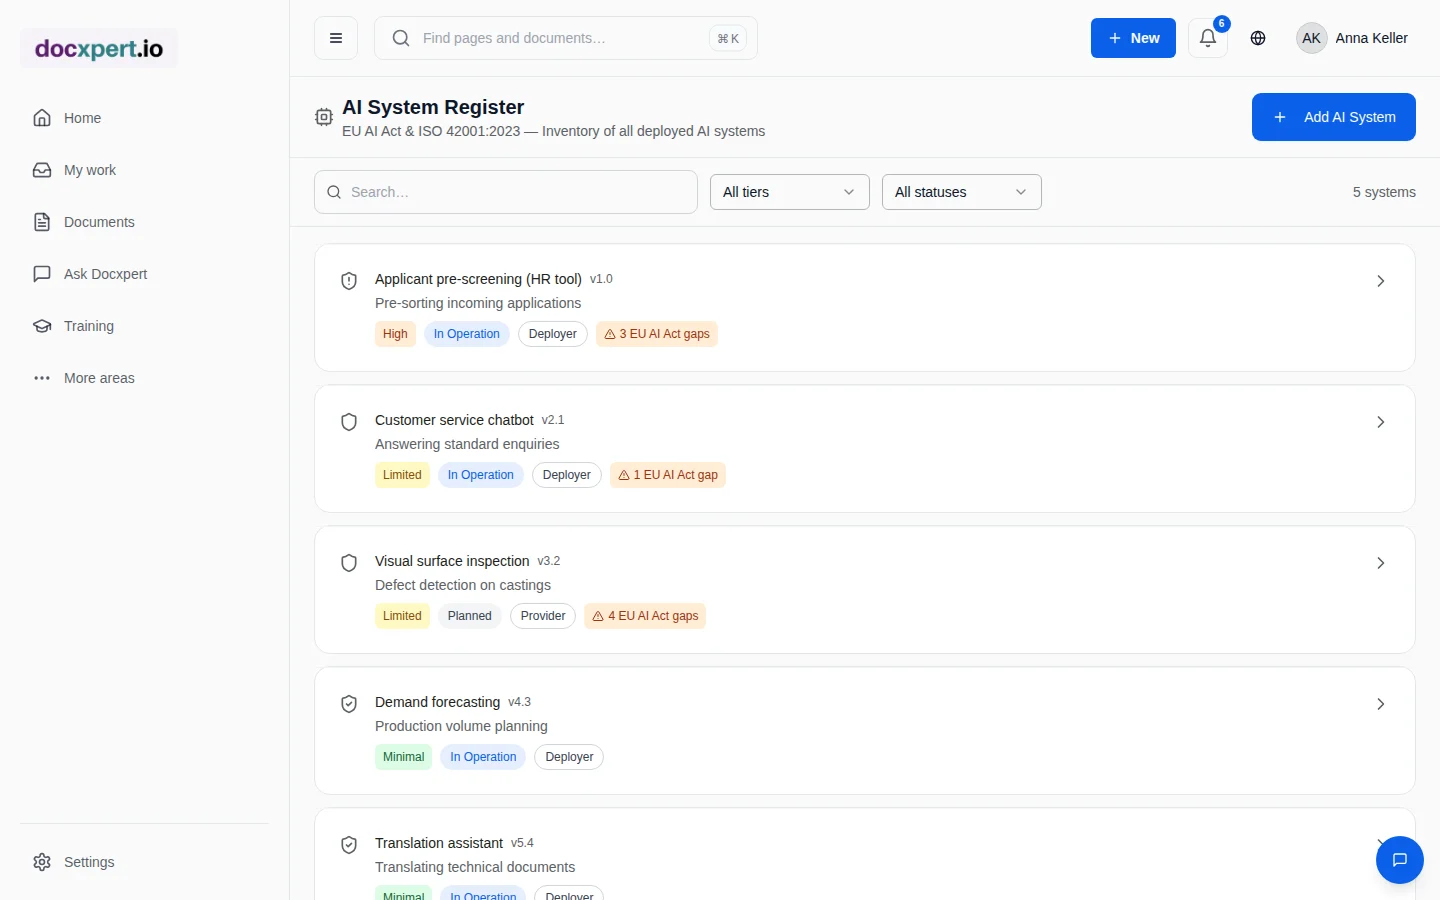Screen dimensions: 1440x900
Task: Click the shield icon of Customer service chatbot
Action: pyautogui.click(x=349, y=422)
